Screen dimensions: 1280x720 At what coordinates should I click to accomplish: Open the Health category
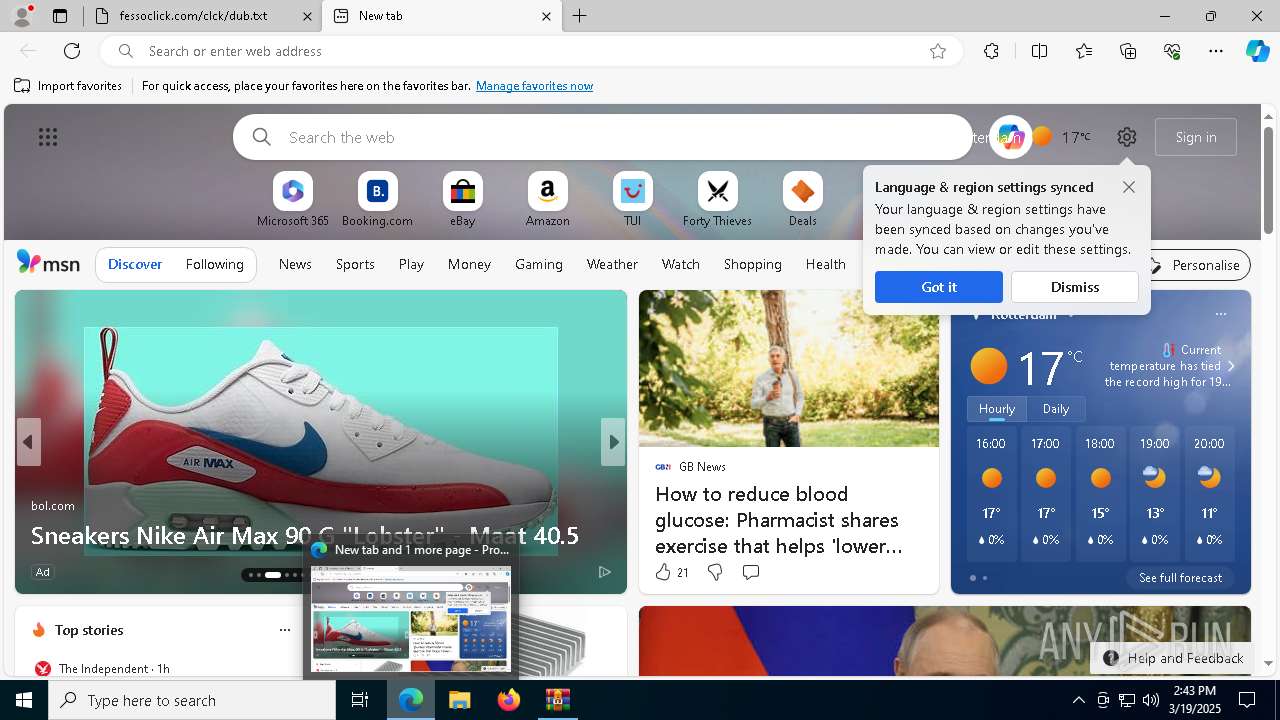(826, 264)
